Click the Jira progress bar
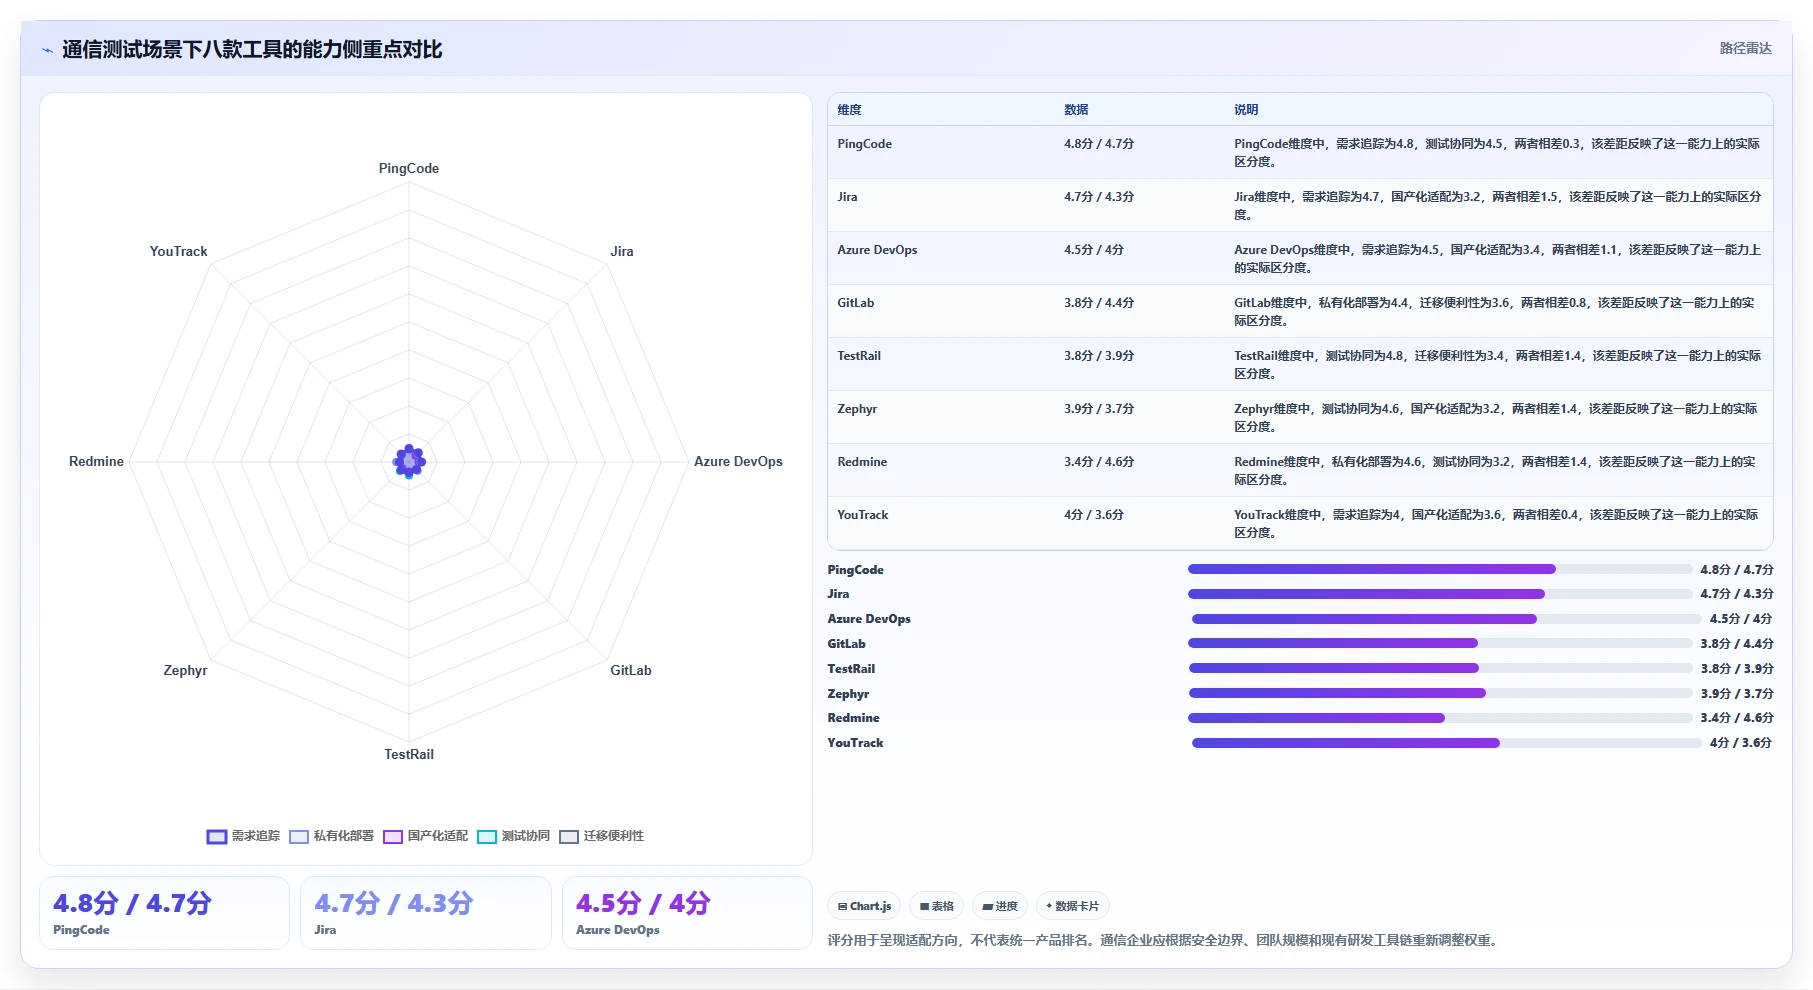Viewport: 1813px width, 990px height. point(1440,594)
